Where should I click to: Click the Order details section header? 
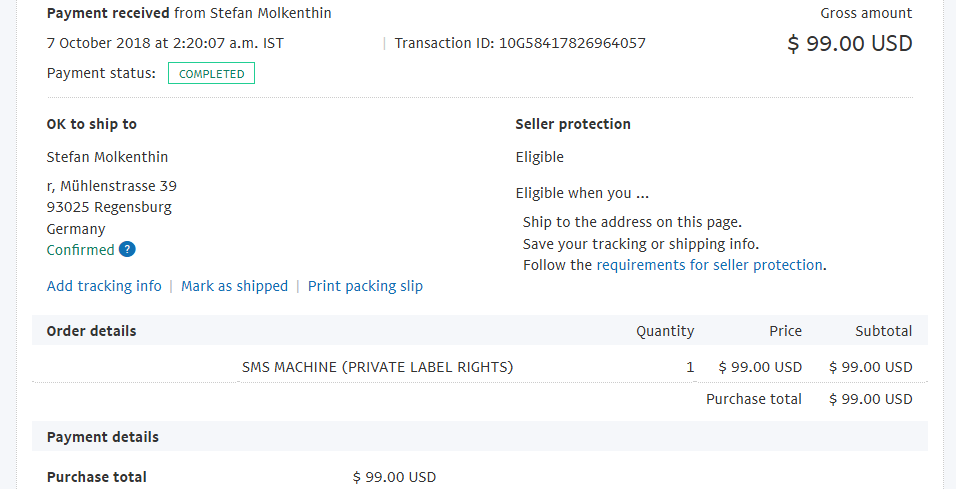(91, 331)
